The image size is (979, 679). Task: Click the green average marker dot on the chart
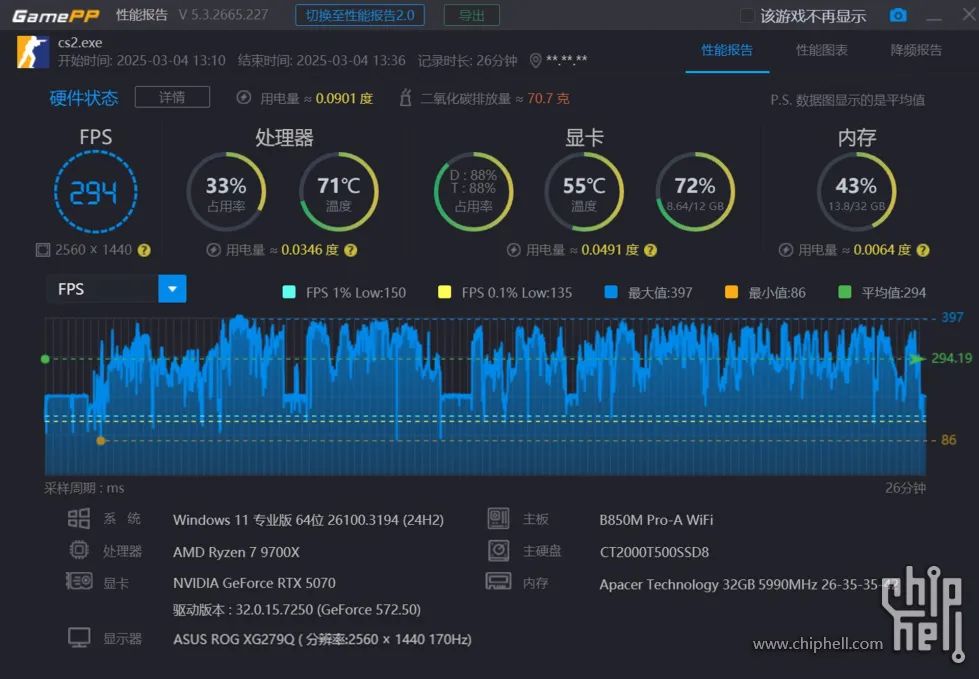pos(45,359)
